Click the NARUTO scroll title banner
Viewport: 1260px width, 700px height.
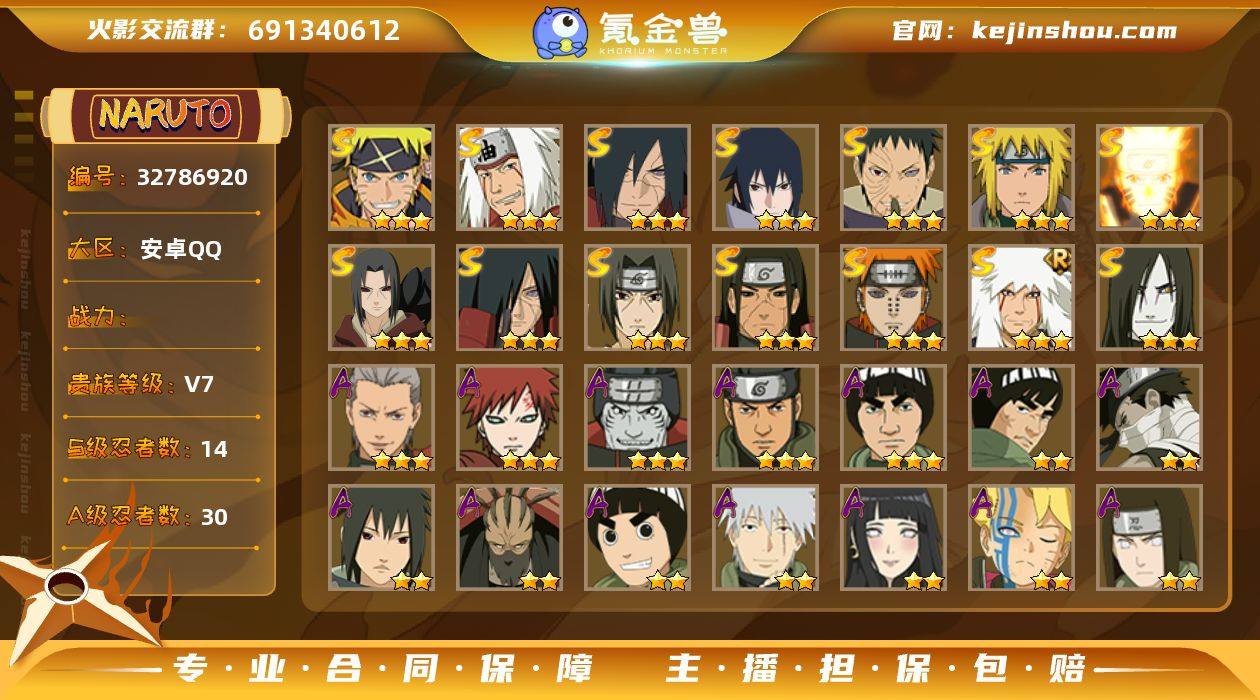click(165, 115)
